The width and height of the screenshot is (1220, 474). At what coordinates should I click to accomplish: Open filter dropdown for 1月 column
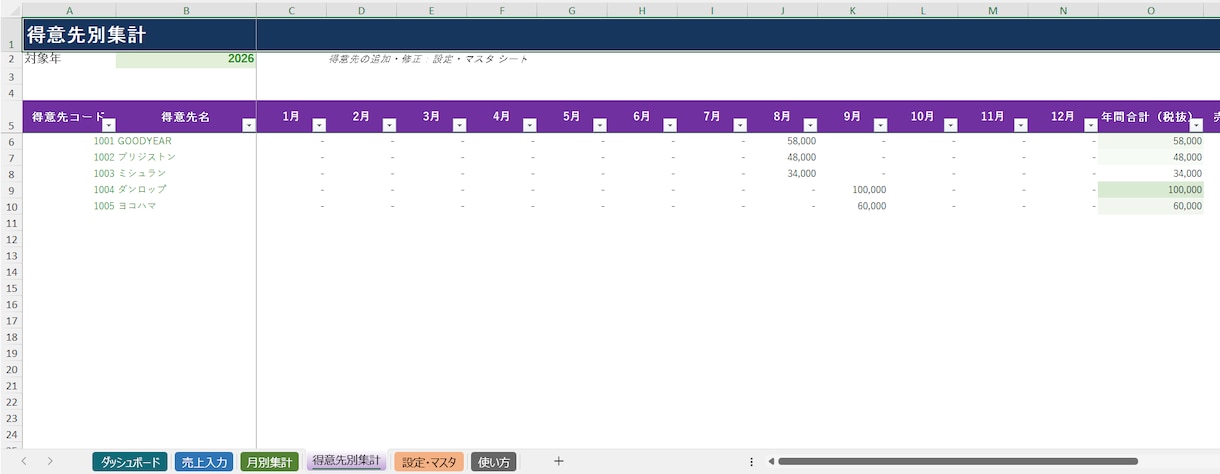click(x=319, y=125)
